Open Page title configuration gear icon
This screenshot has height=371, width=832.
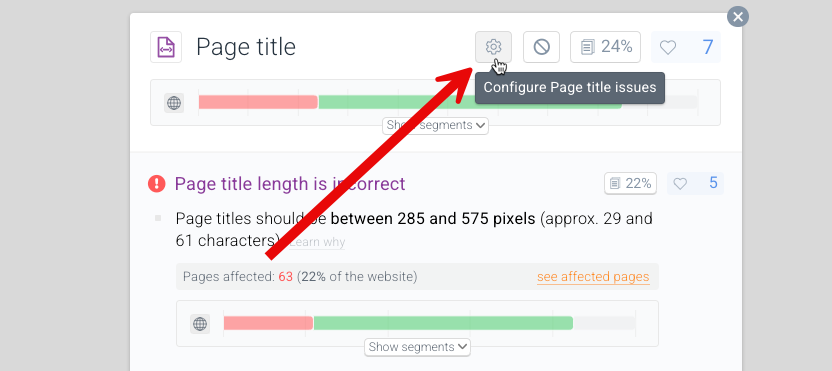tap(493, 47)
